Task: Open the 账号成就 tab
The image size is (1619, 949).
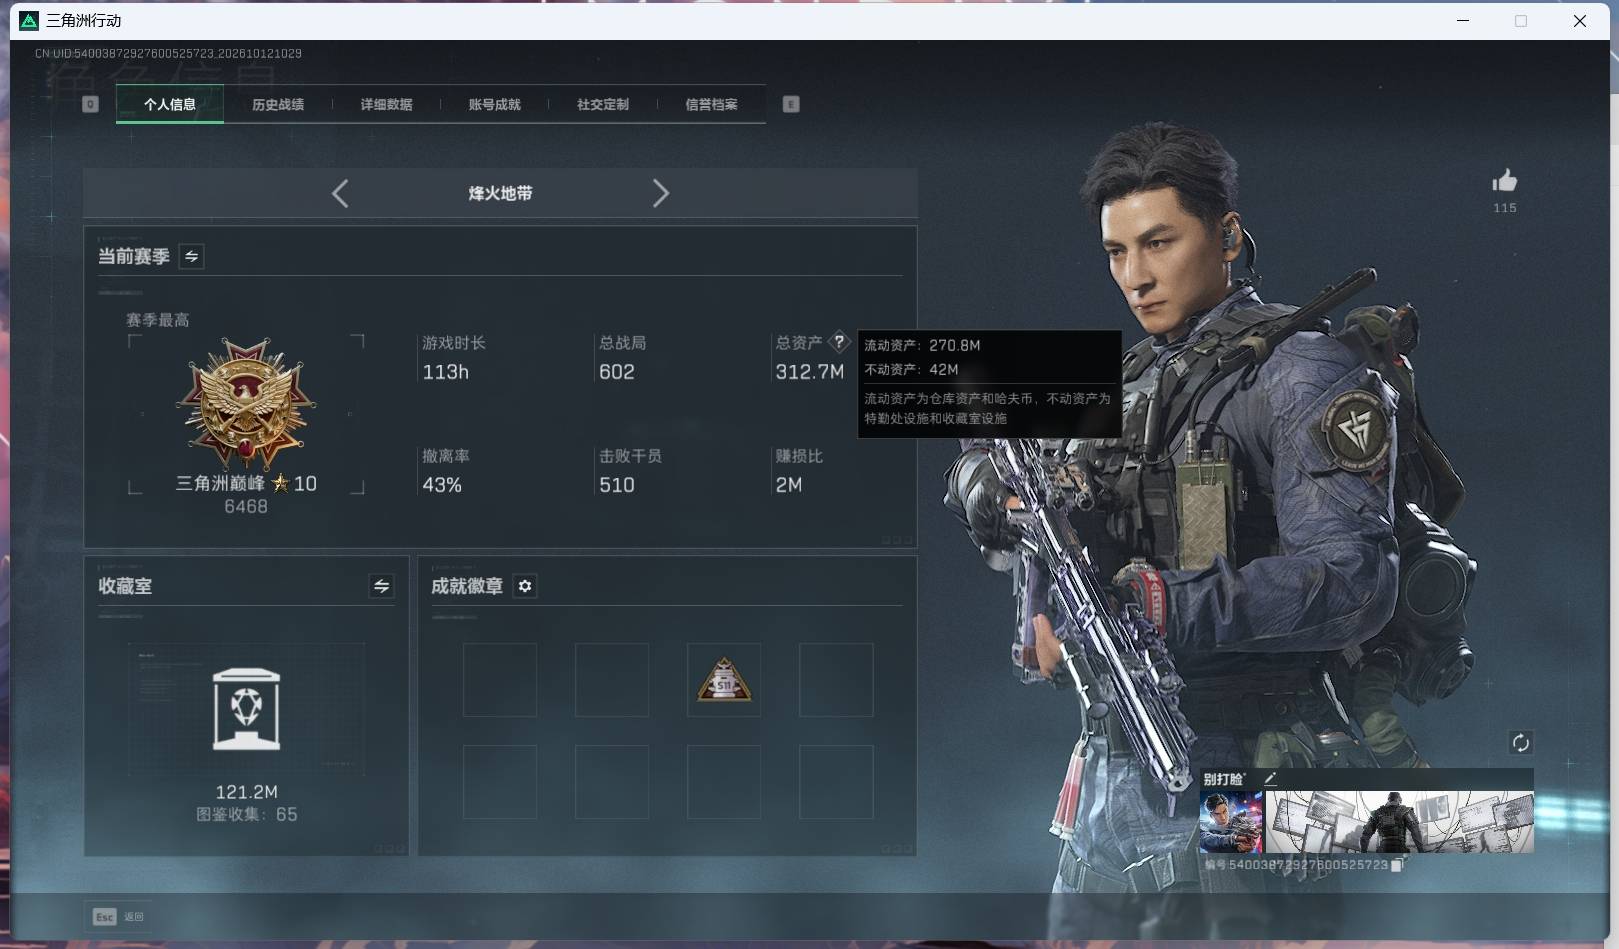Action: point(494,104)
